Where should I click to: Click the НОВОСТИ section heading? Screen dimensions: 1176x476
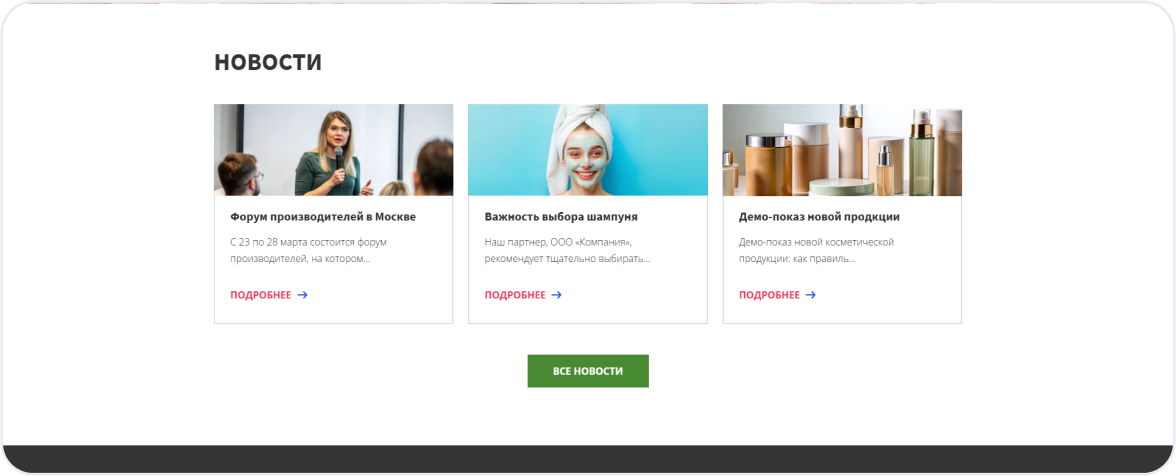tap(268, 62)
